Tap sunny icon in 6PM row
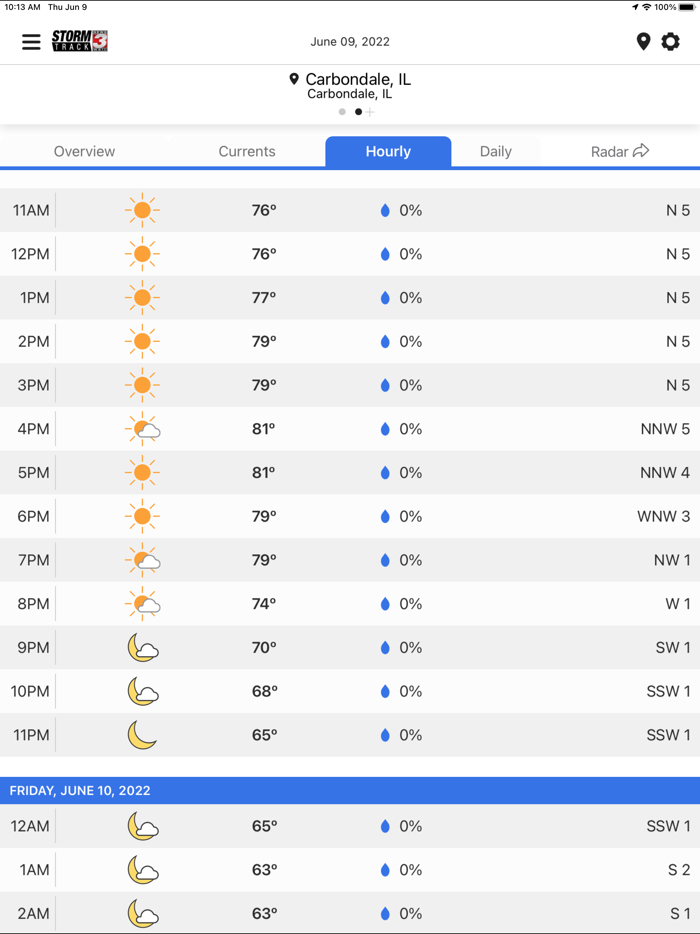Viewport: 700px width, 934px height. coord(142,516)
